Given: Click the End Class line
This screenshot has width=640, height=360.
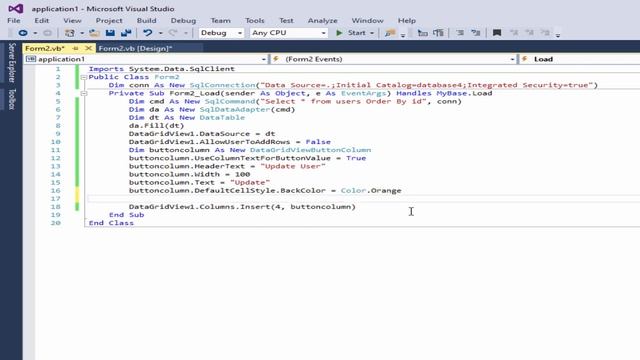Looking at the screenshot, I should coord(111,223).
